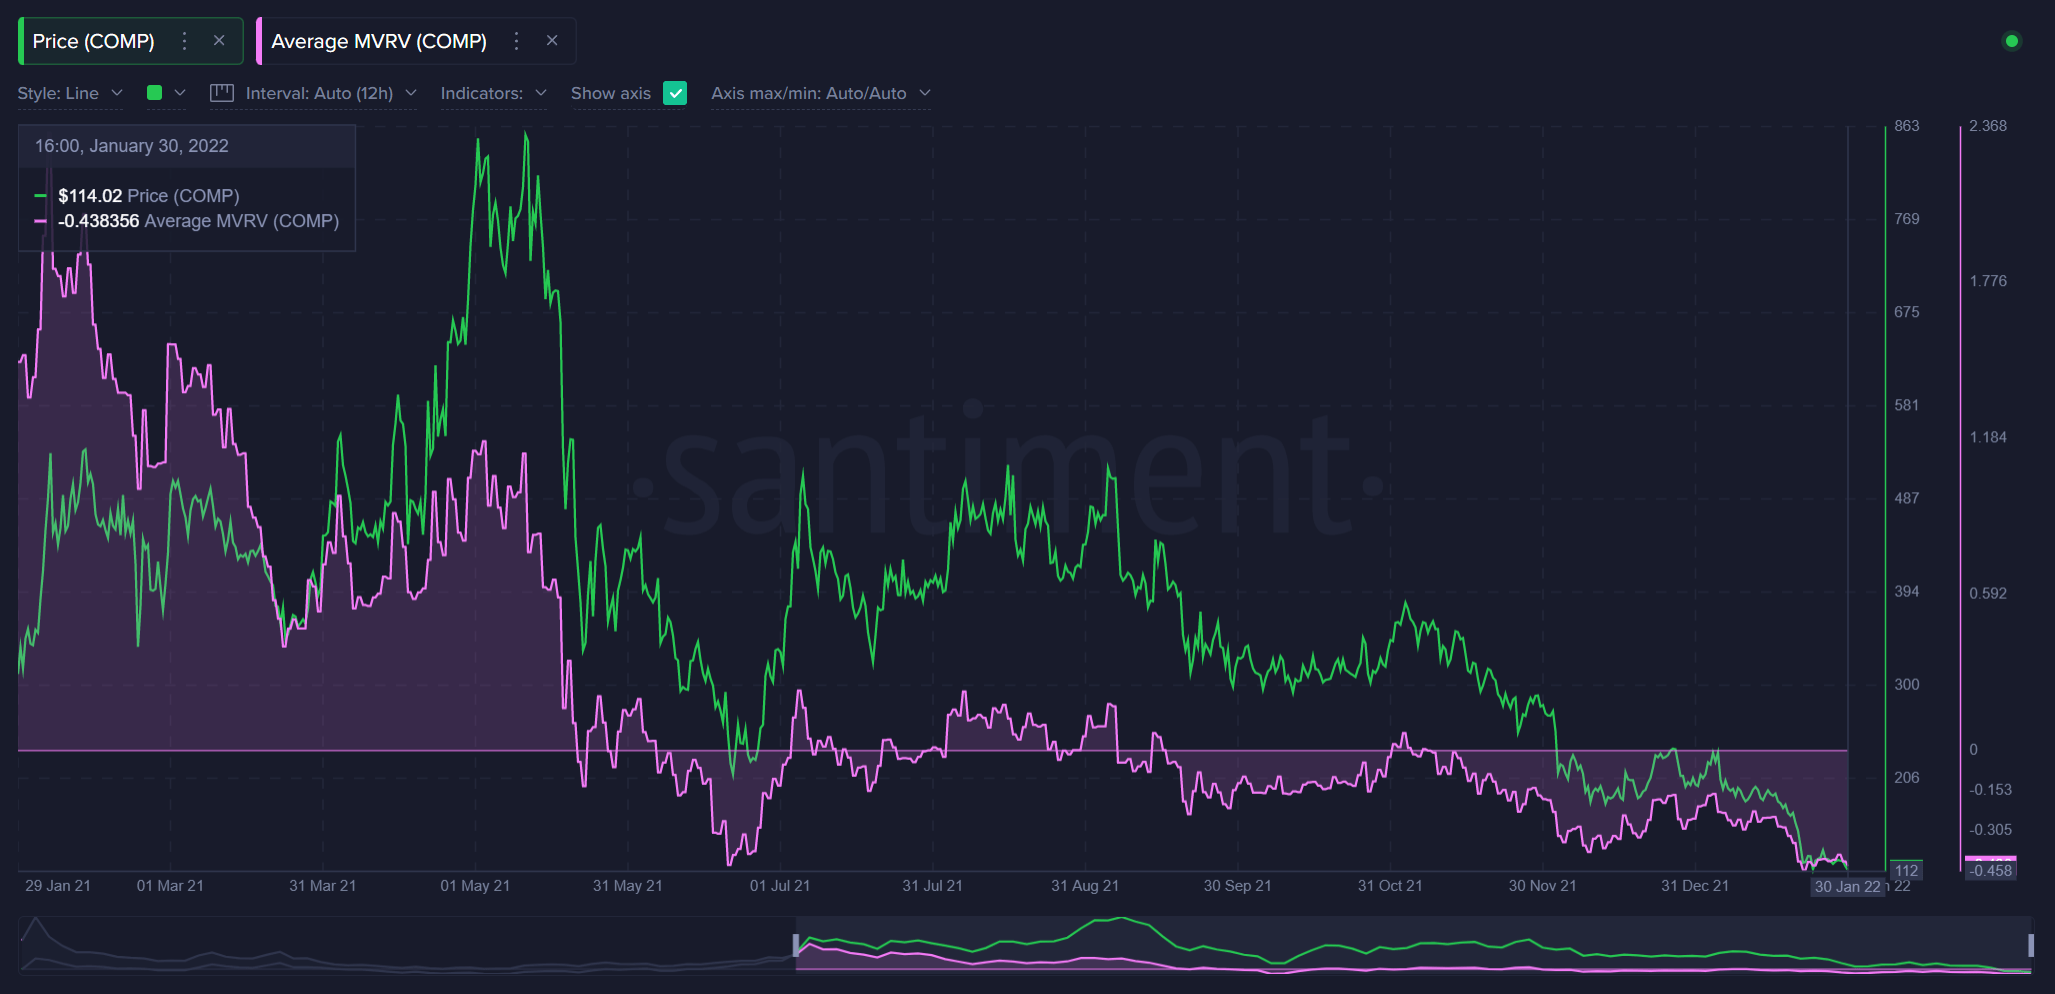Image resolution: width=2055 pixels, height=994 pixels.
Task: Click the left handle of range brush
Action: pyautogui.click(x=796, y=944)
